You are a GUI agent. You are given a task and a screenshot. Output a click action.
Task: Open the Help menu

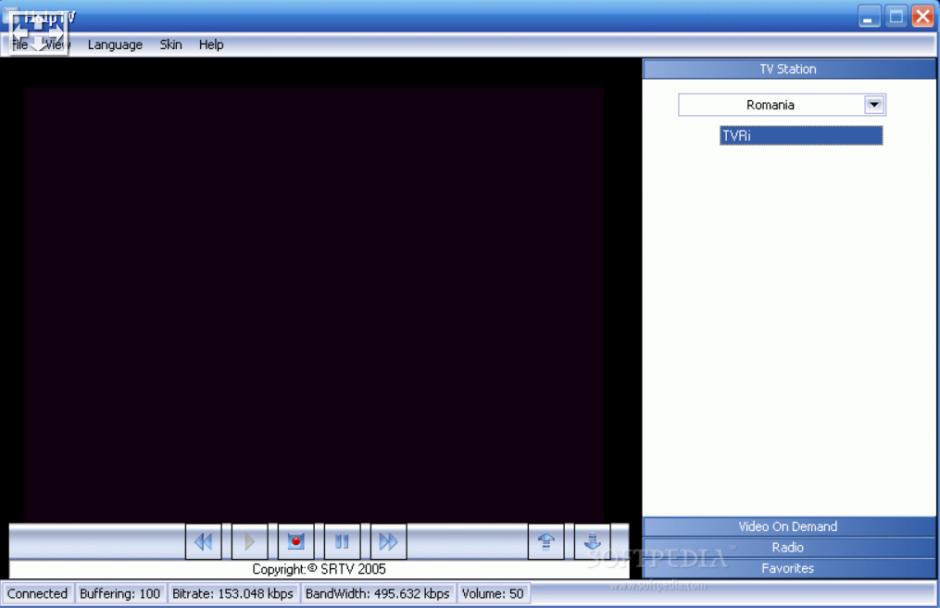211,45
